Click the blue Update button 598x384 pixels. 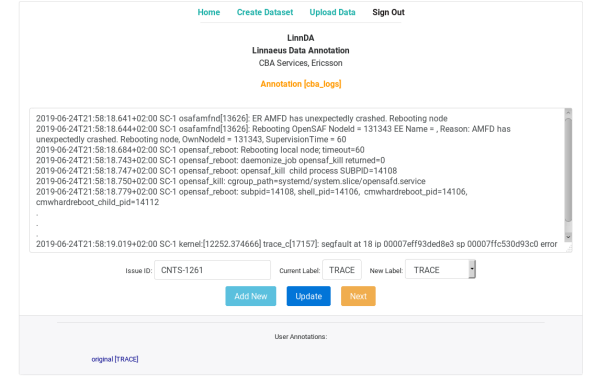309,296
